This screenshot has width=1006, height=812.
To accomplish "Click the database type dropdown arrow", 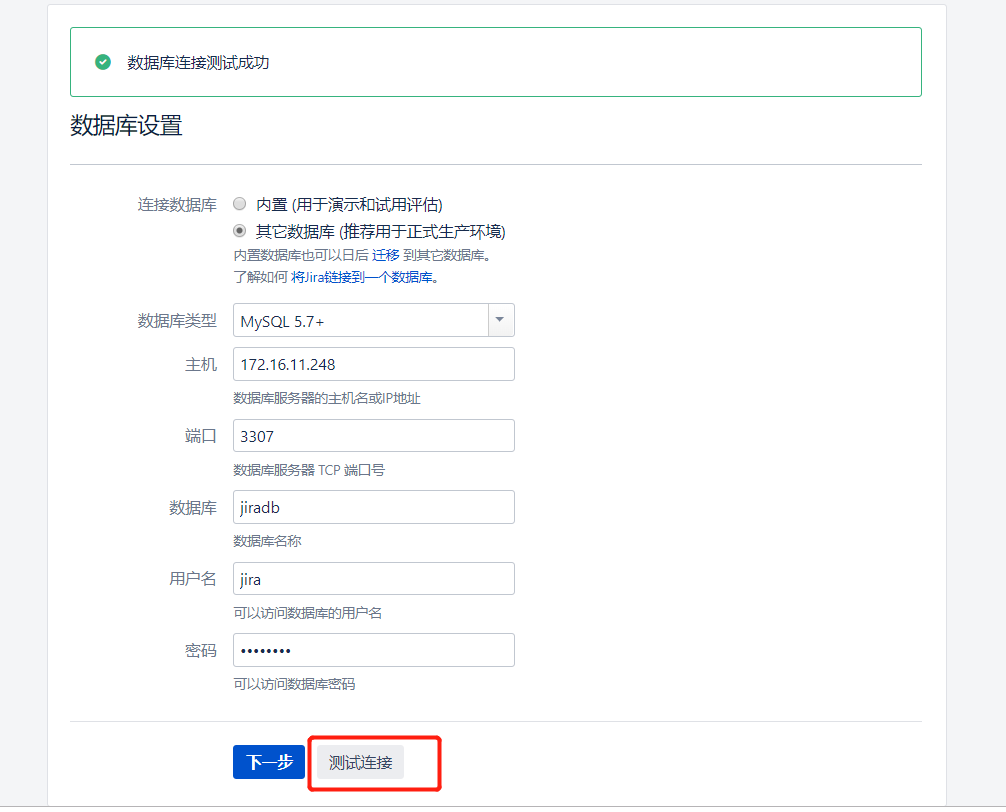I will click(501, 320).
